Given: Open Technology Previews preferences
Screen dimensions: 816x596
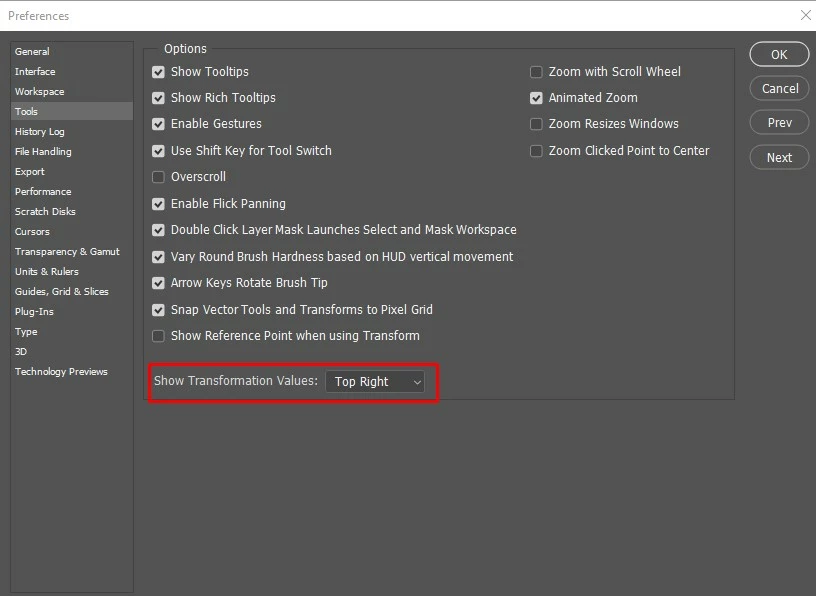Looking at the screenshot, I should 72,372.
